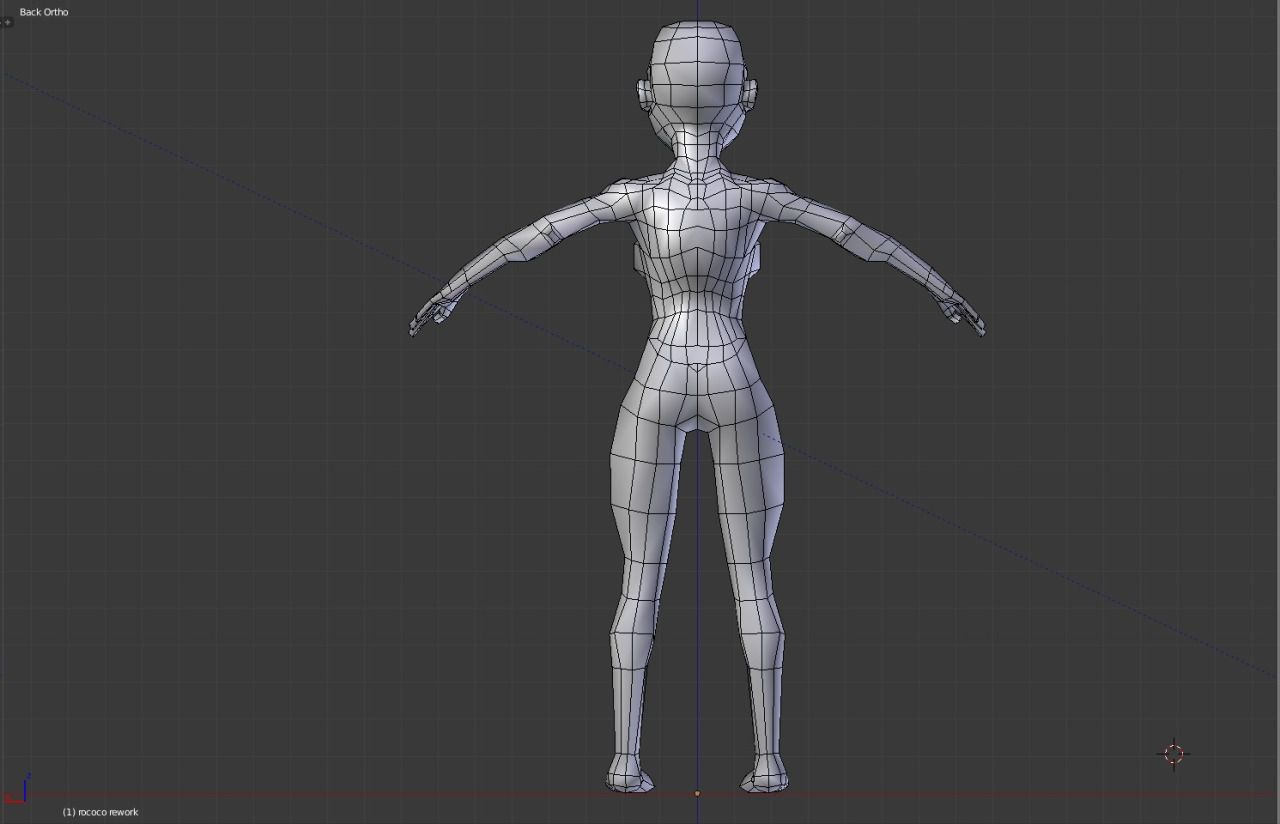This screenshot has width=1280, height=824.
Task: Click the '(1) rococo rework' object label
Action: click(100, 812)
